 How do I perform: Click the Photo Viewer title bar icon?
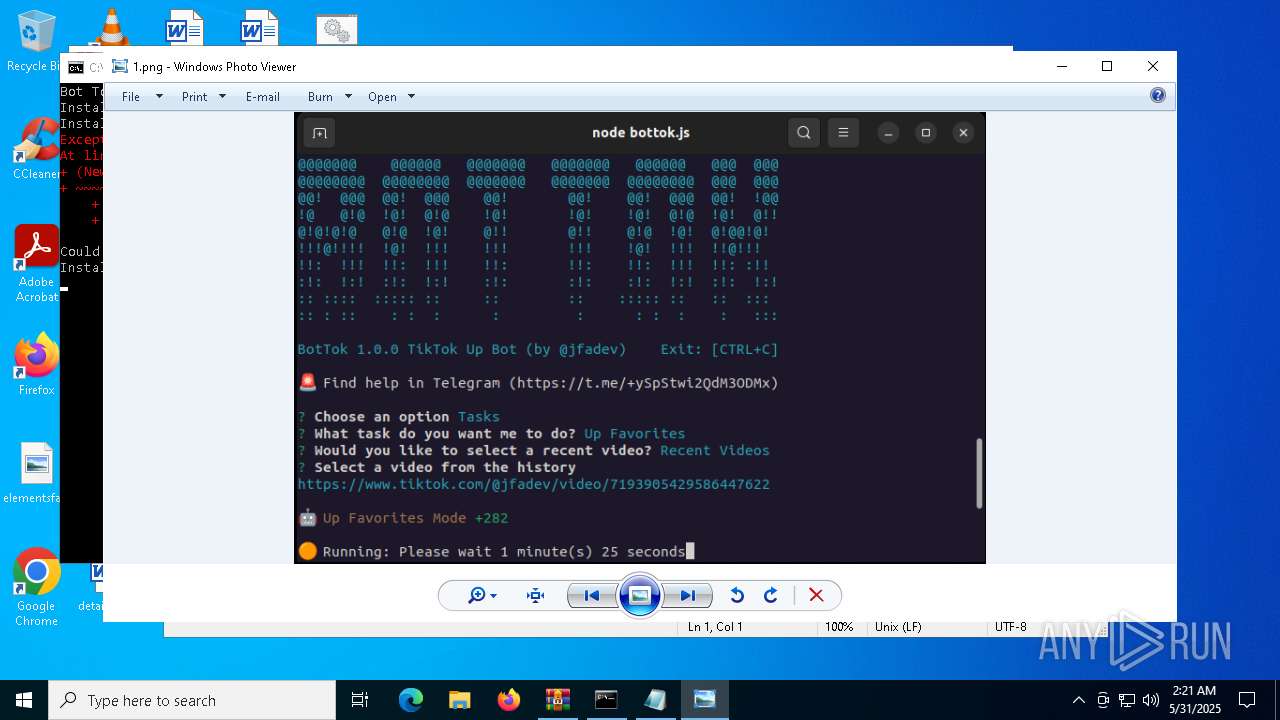coord(120,66)
